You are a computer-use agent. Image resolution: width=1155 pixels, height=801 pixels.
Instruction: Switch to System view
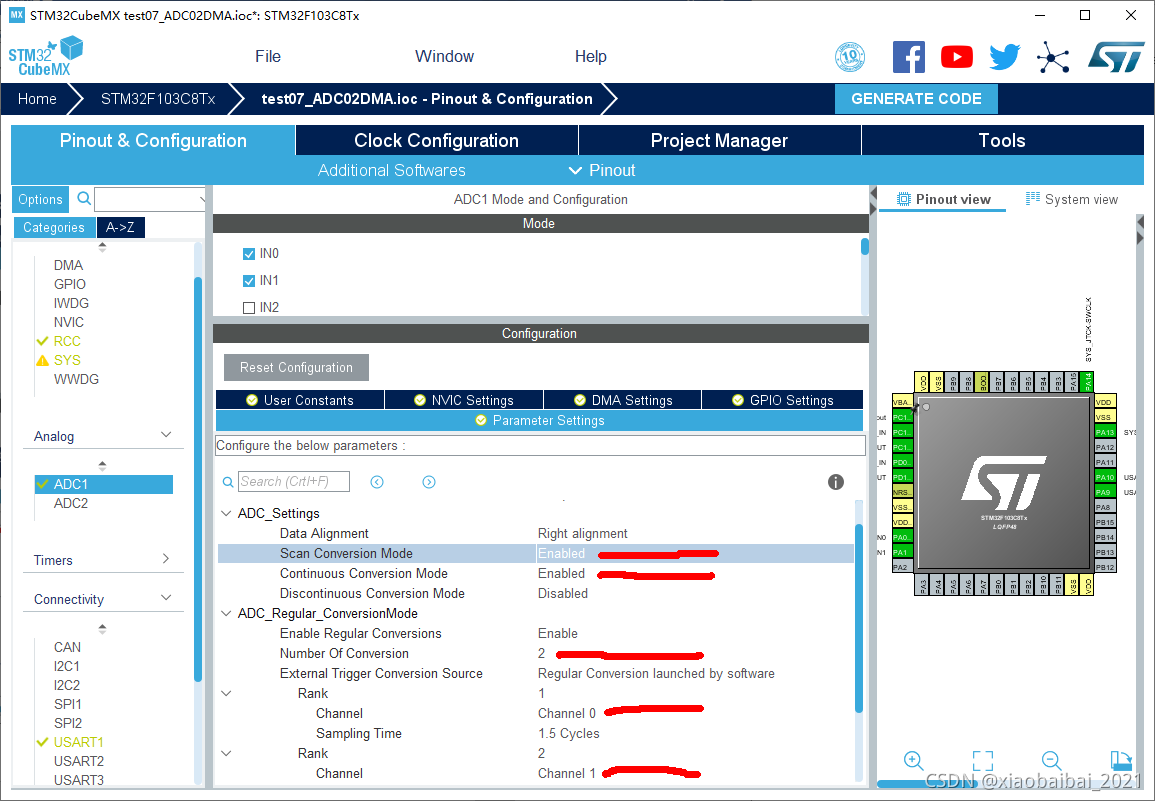1072,199
